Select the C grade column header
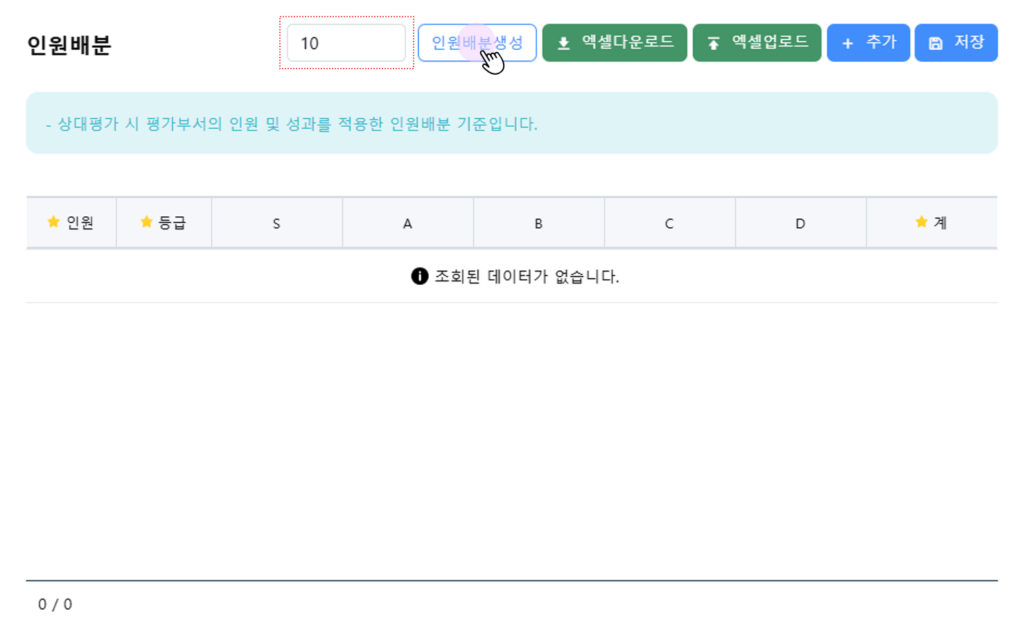The image size is (1024, 643). (x=670, y=223)
